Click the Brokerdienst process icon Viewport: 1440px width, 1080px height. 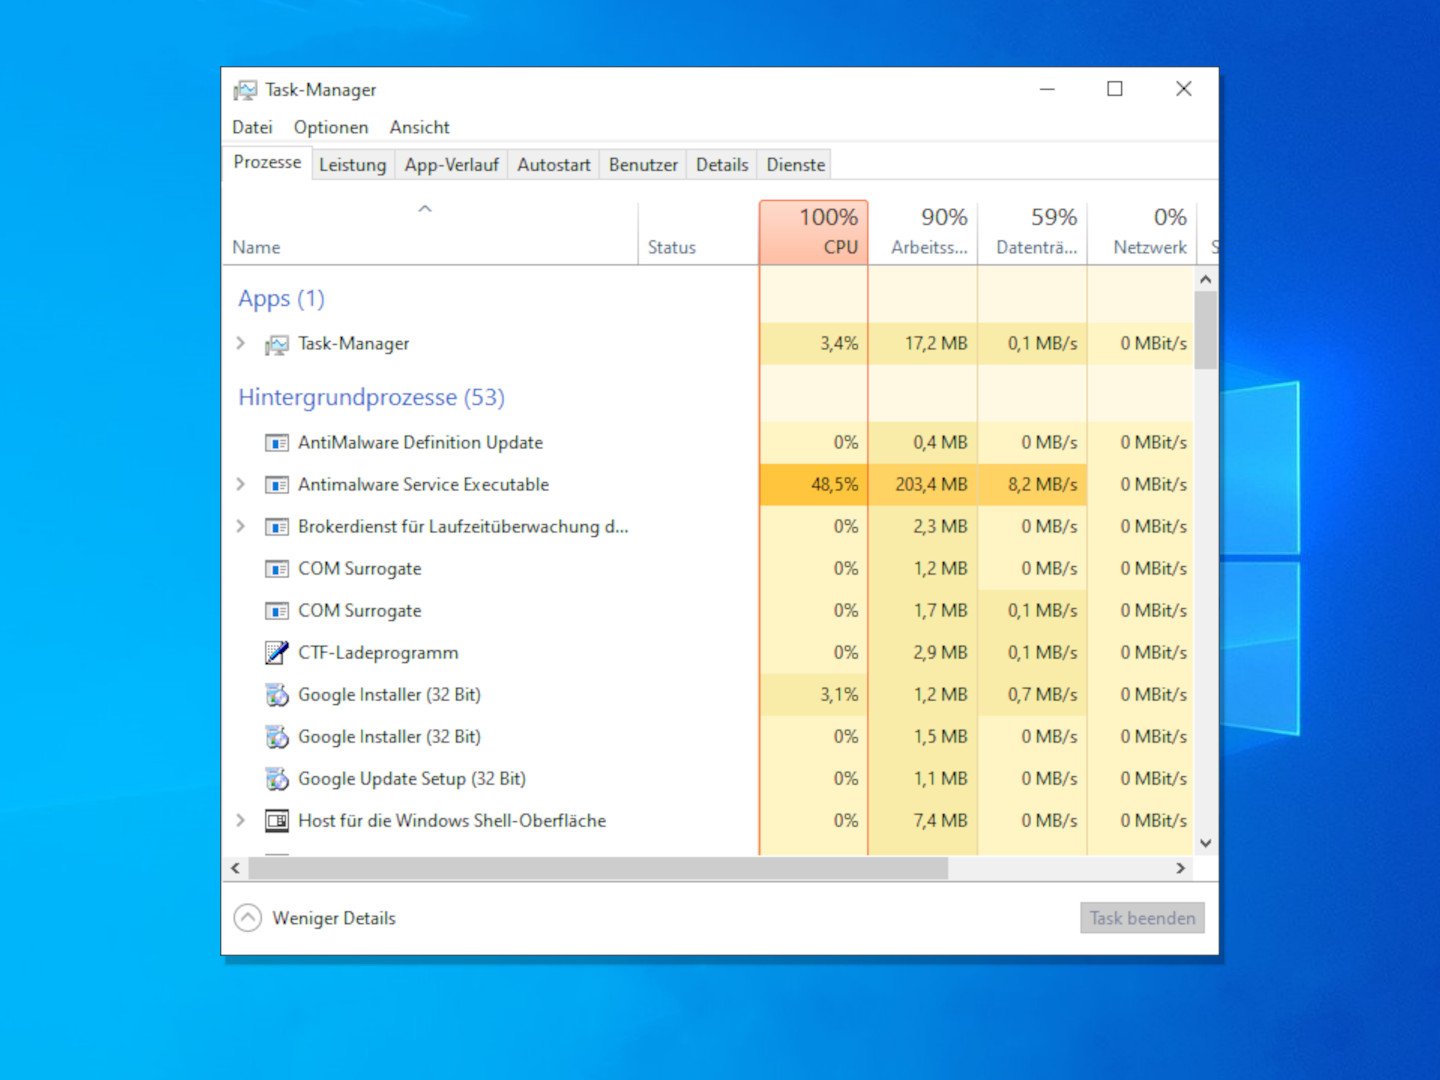click(x=276, y=527)
